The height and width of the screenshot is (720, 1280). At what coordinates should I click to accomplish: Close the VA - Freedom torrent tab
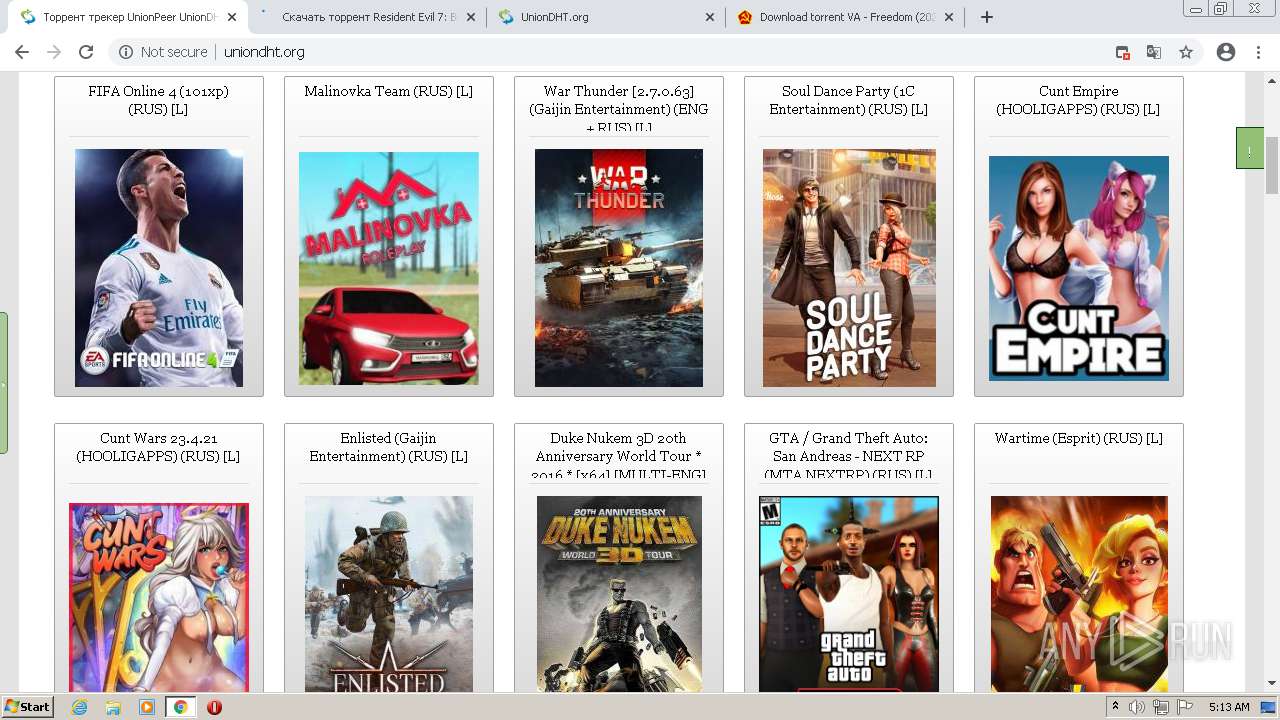[x=949, y=17]
